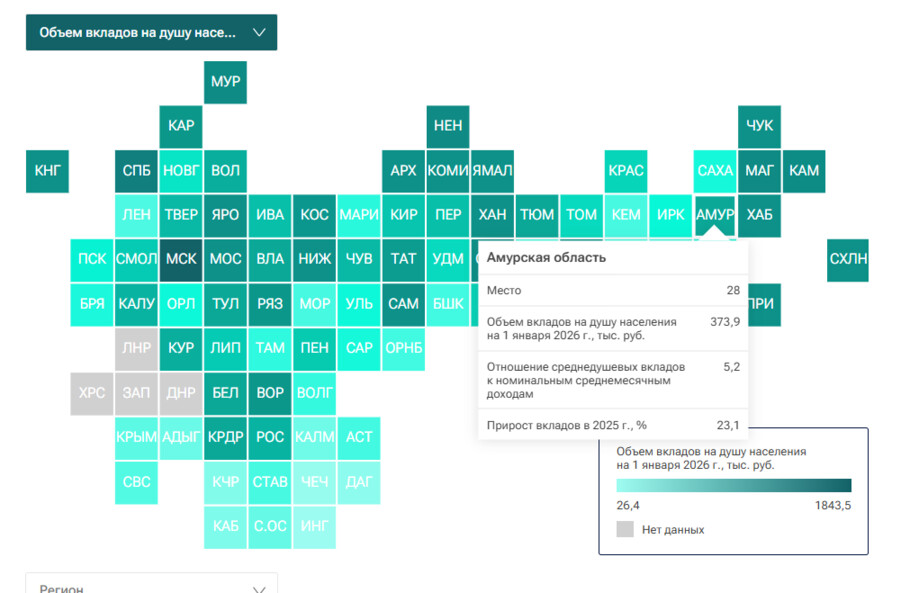900x593 pixels.
Task: Click the grey ХРС no-data tile
Action: click(x=92, y=393)
